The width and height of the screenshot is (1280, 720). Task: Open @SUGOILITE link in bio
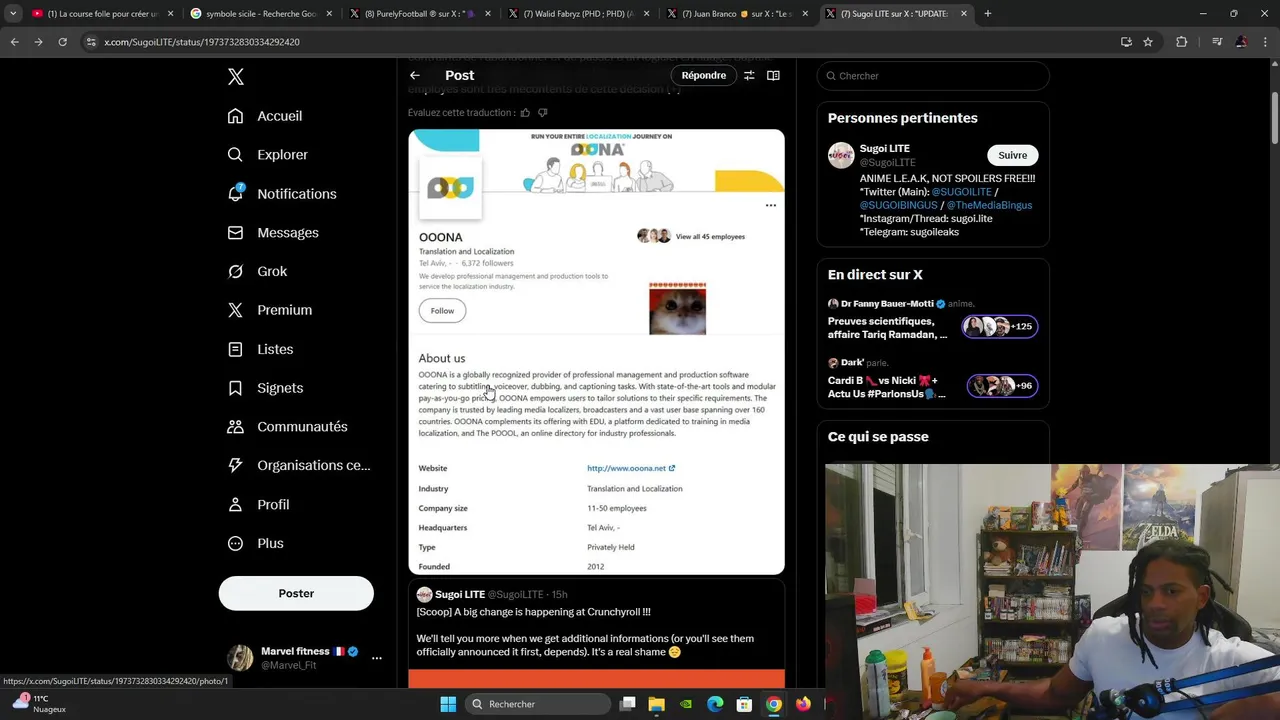point(961,192)
